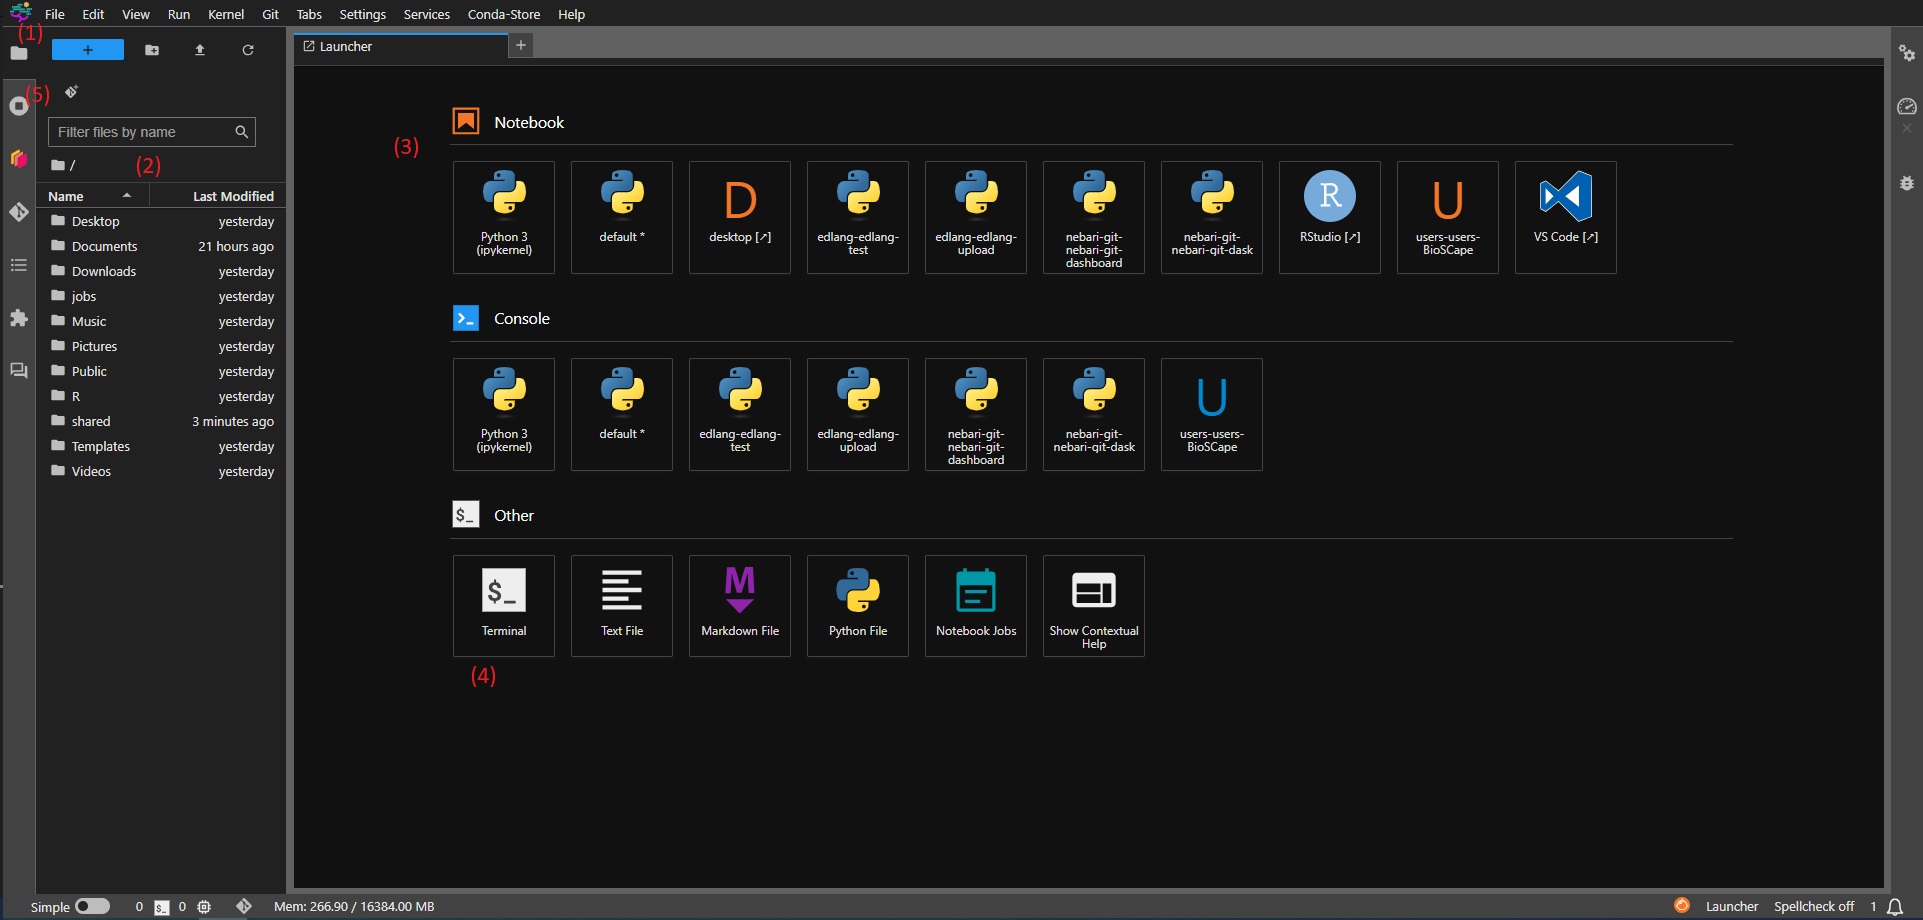Open the Kernel menu
The image size is (1923, 920).
pyautogui.click(x=226, y=14)
